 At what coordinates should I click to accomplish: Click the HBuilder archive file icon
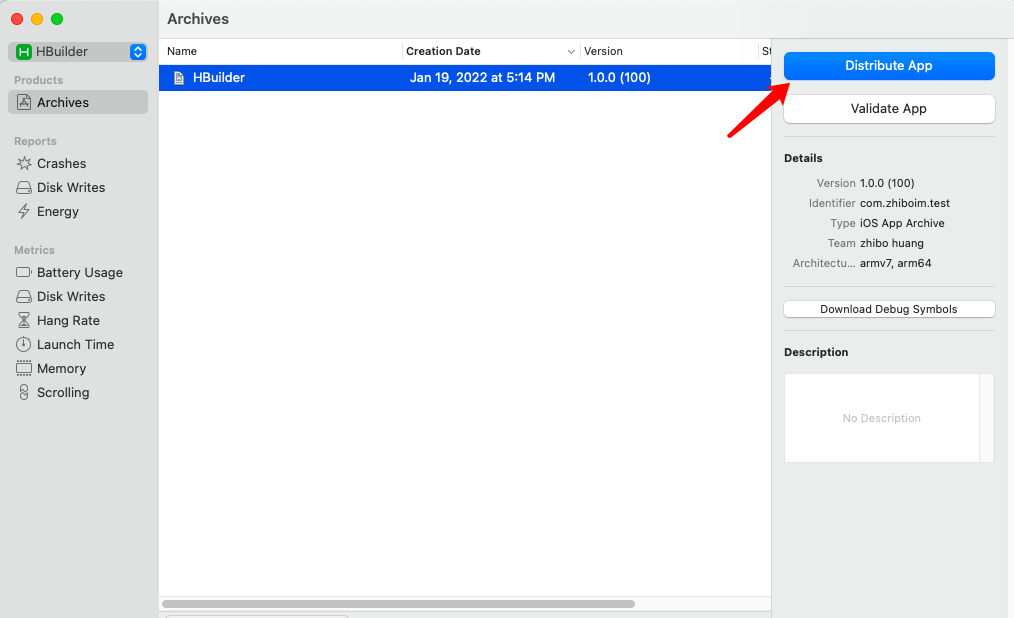click(x=179, y=78)
